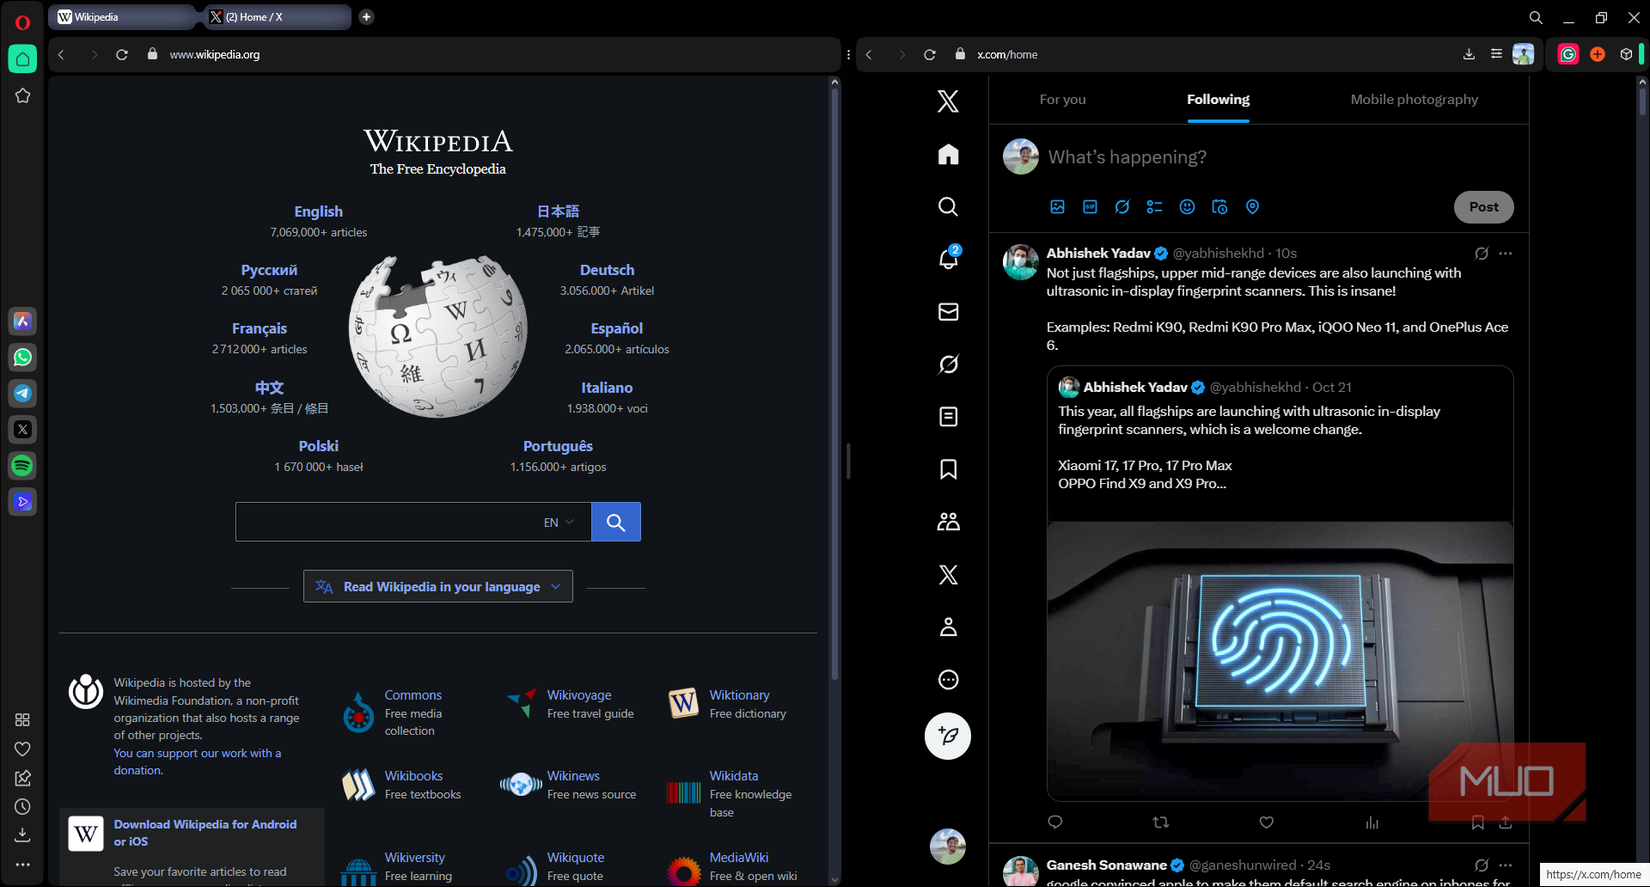Open more options on Abhishek Yadav's post
Image resolution: width=1650 pixels, height=887 pixels.
click(x=1505, y=254)
